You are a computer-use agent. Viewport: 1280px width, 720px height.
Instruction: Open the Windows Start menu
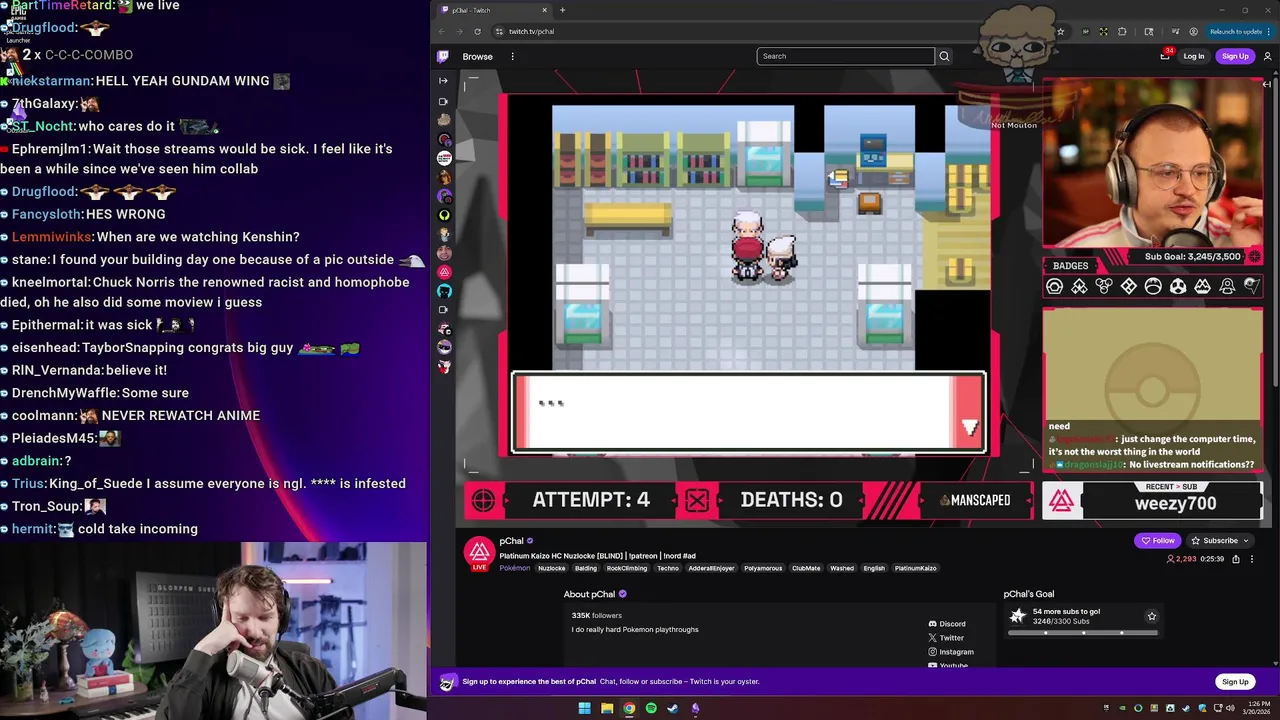[584, 709]
